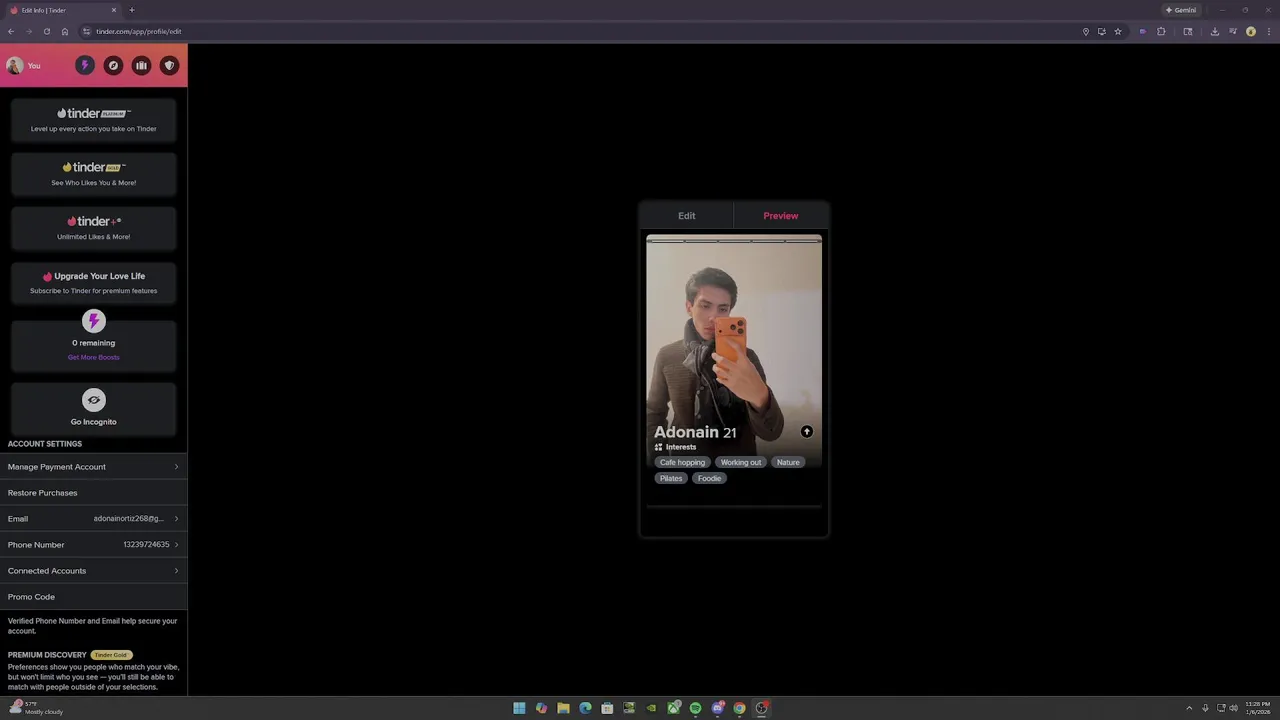Go back with browser back arrow
The image size is (1280, 720).
pos(11,31)
